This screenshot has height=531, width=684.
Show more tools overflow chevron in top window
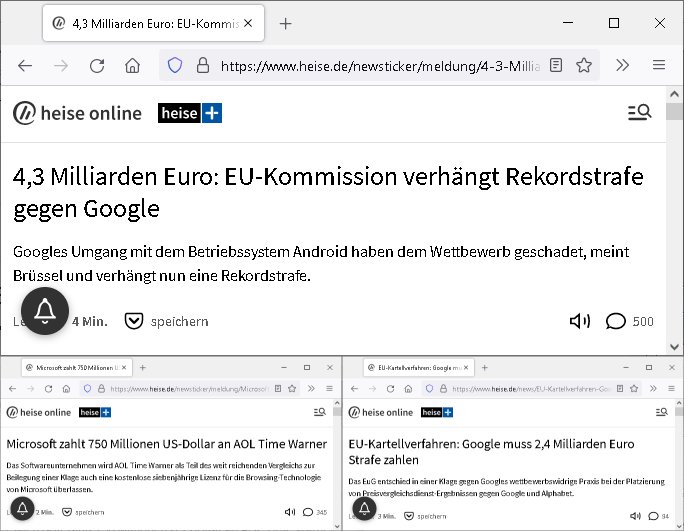coord(622,65)
